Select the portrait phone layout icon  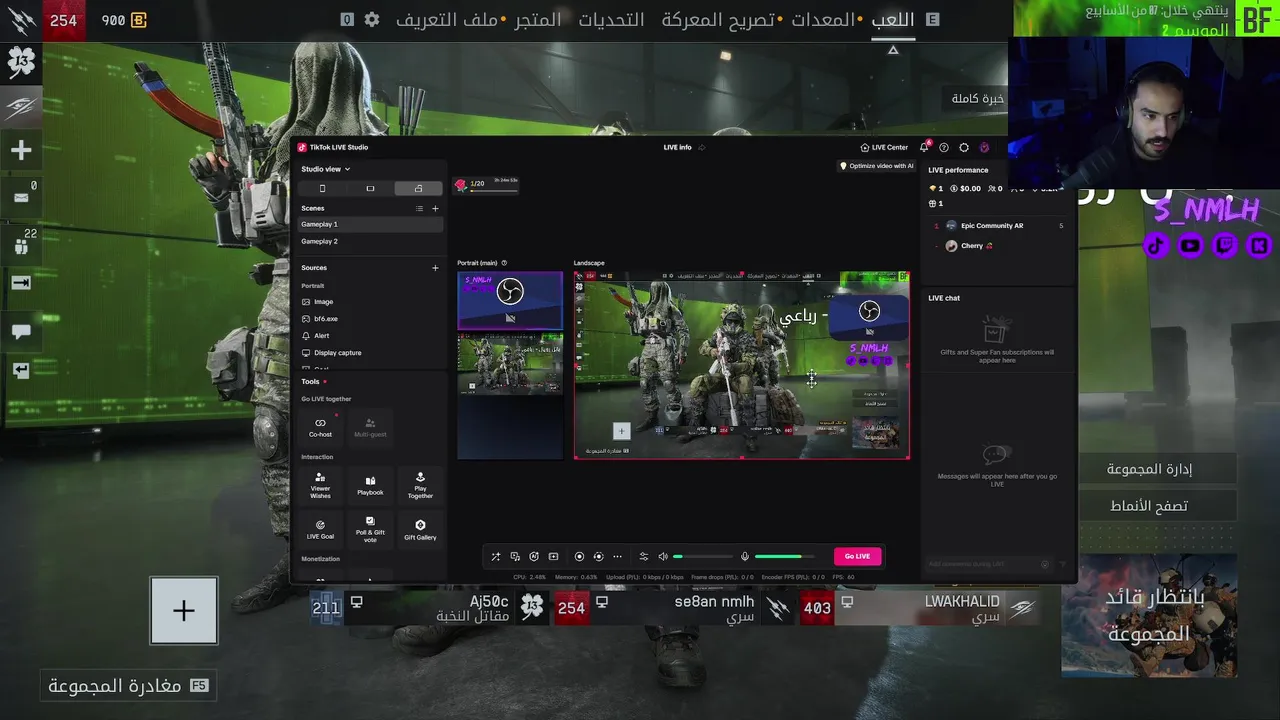[x=322, y=188]
